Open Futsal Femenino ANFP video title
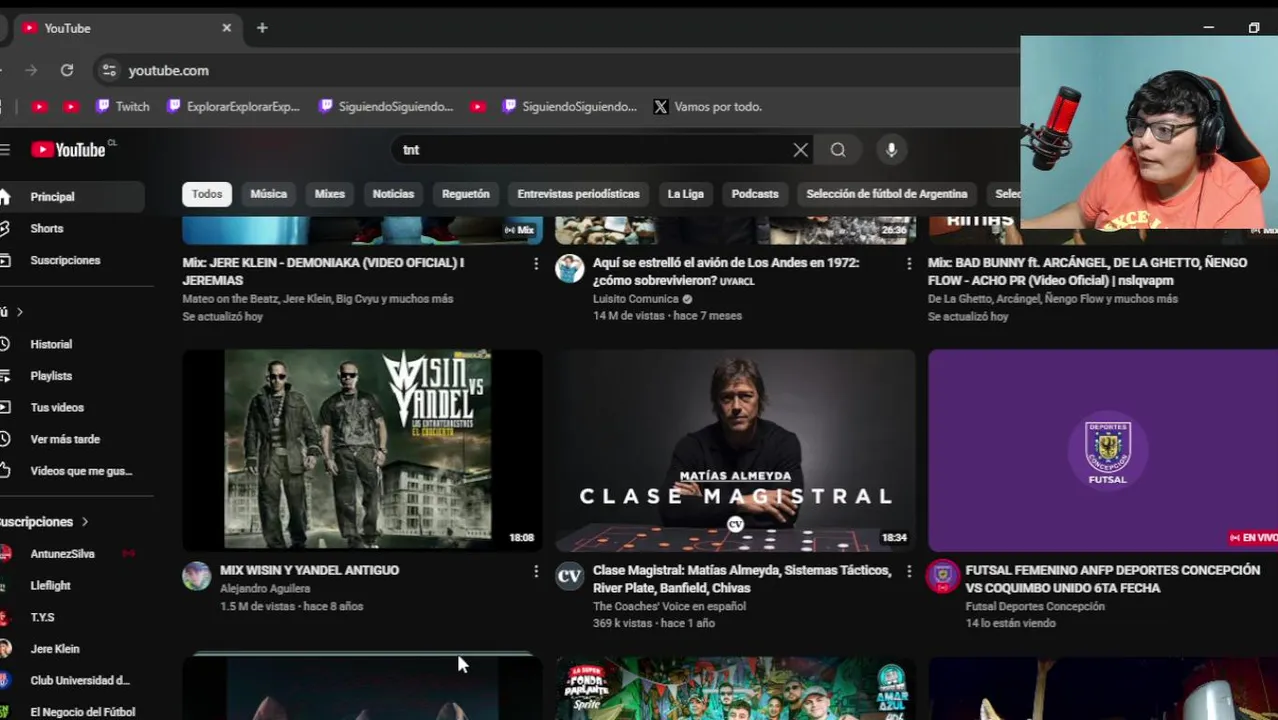Screen dimensions: 1278x720 coord(1112,579)
